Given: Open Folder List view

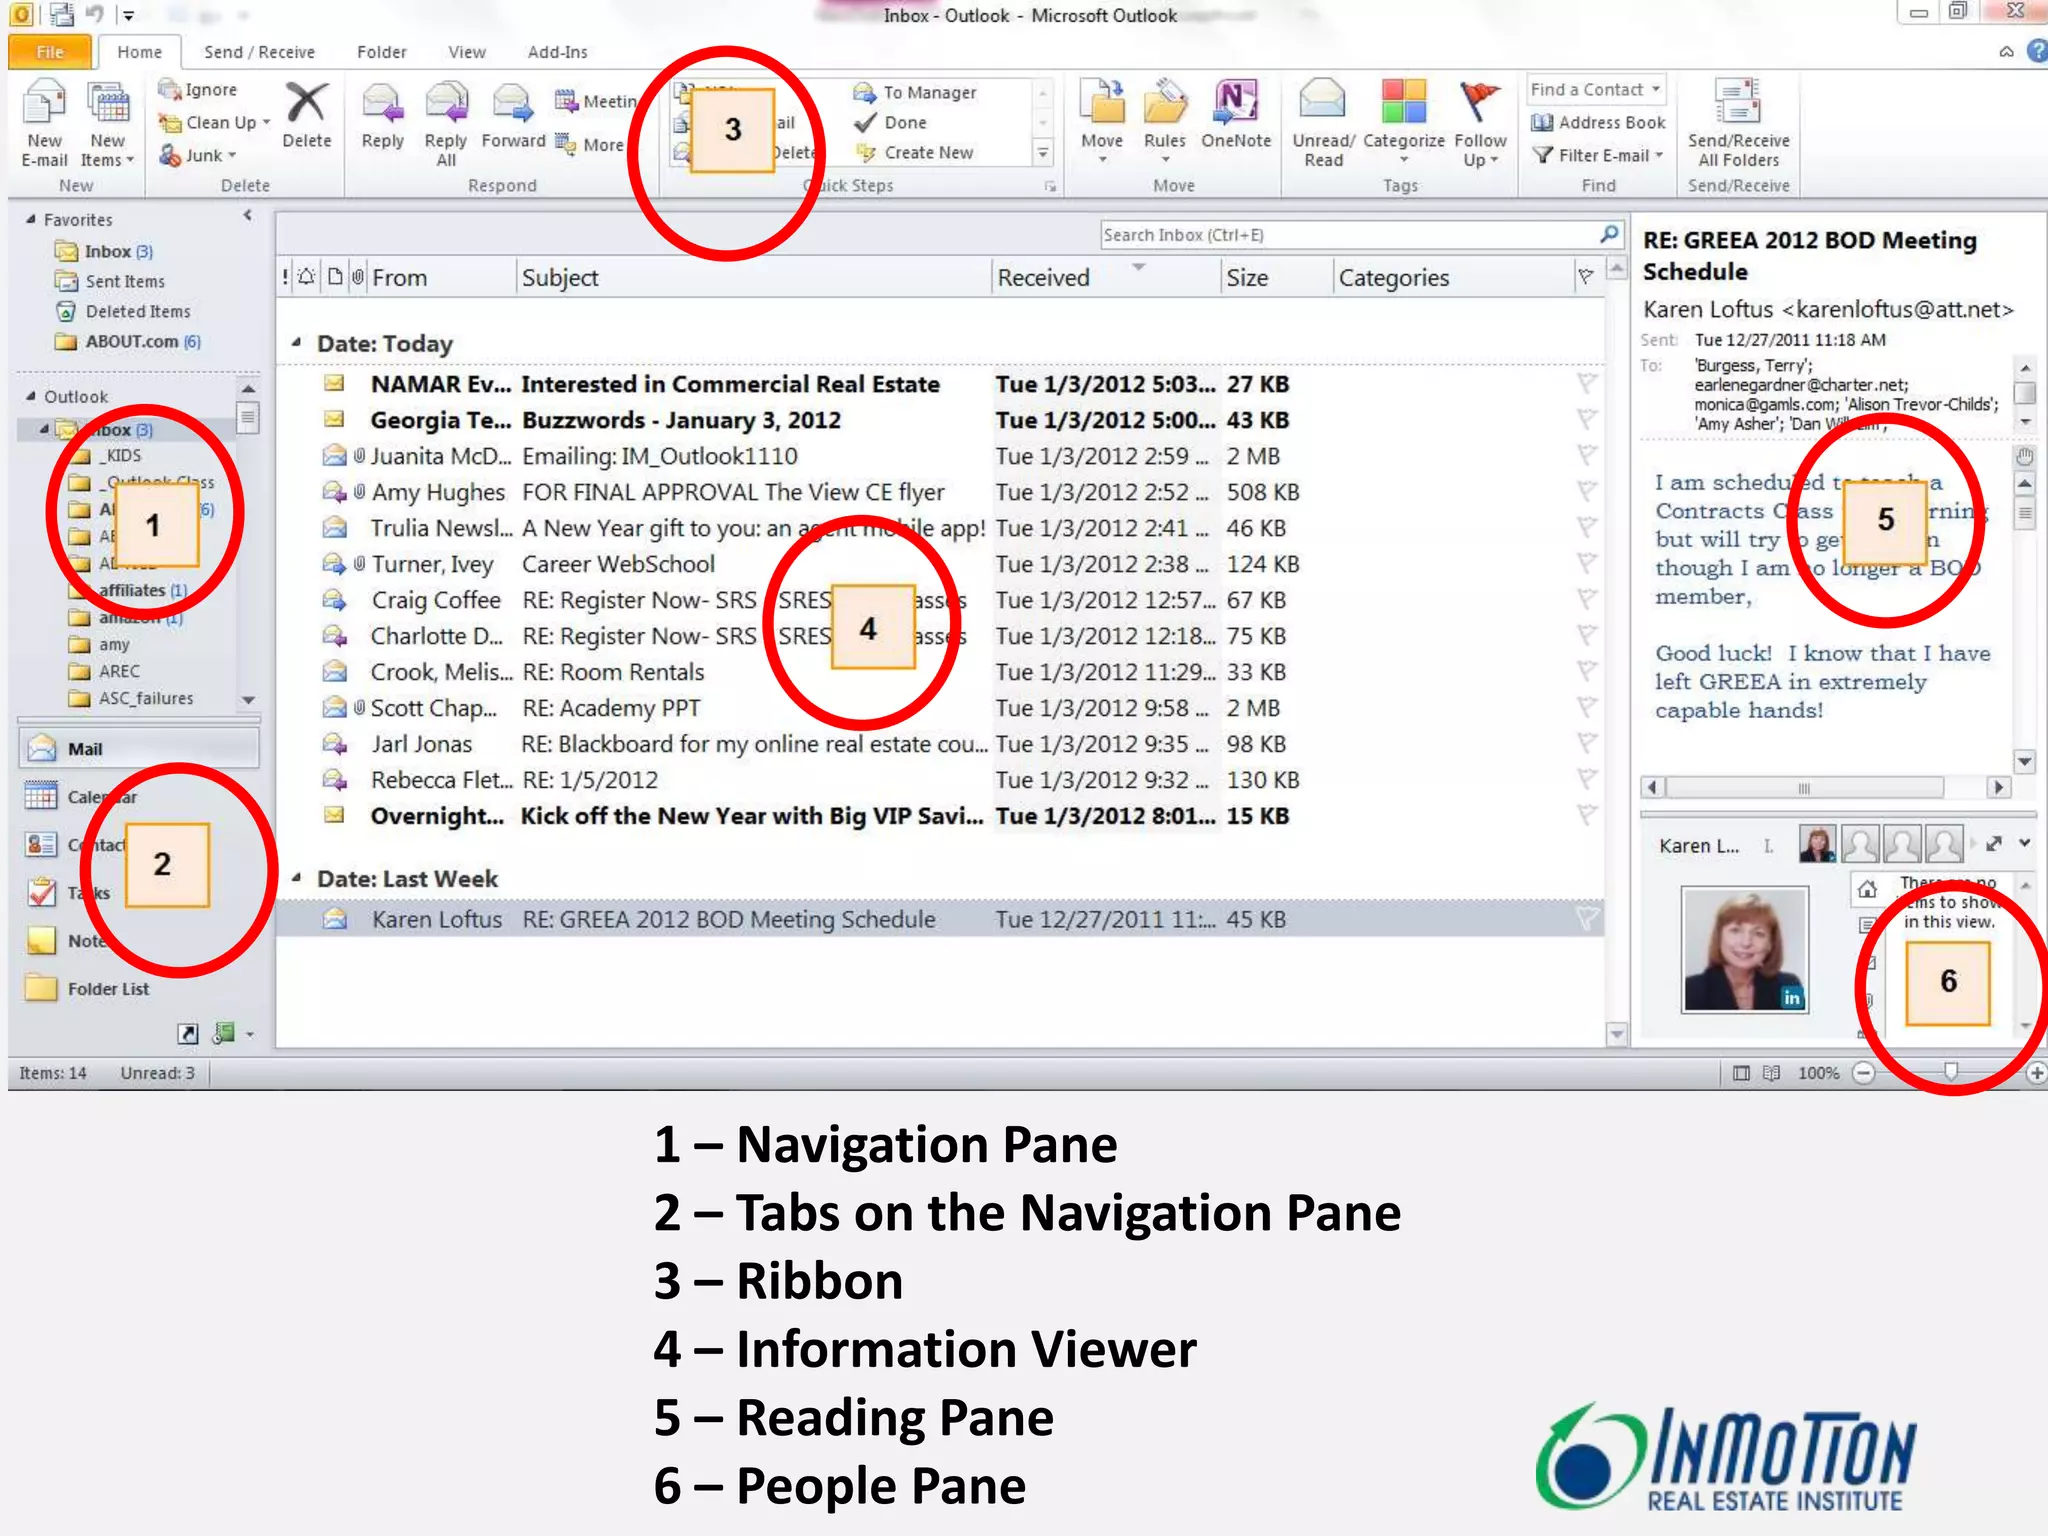Looking at the screenshot, I should 87,989.
